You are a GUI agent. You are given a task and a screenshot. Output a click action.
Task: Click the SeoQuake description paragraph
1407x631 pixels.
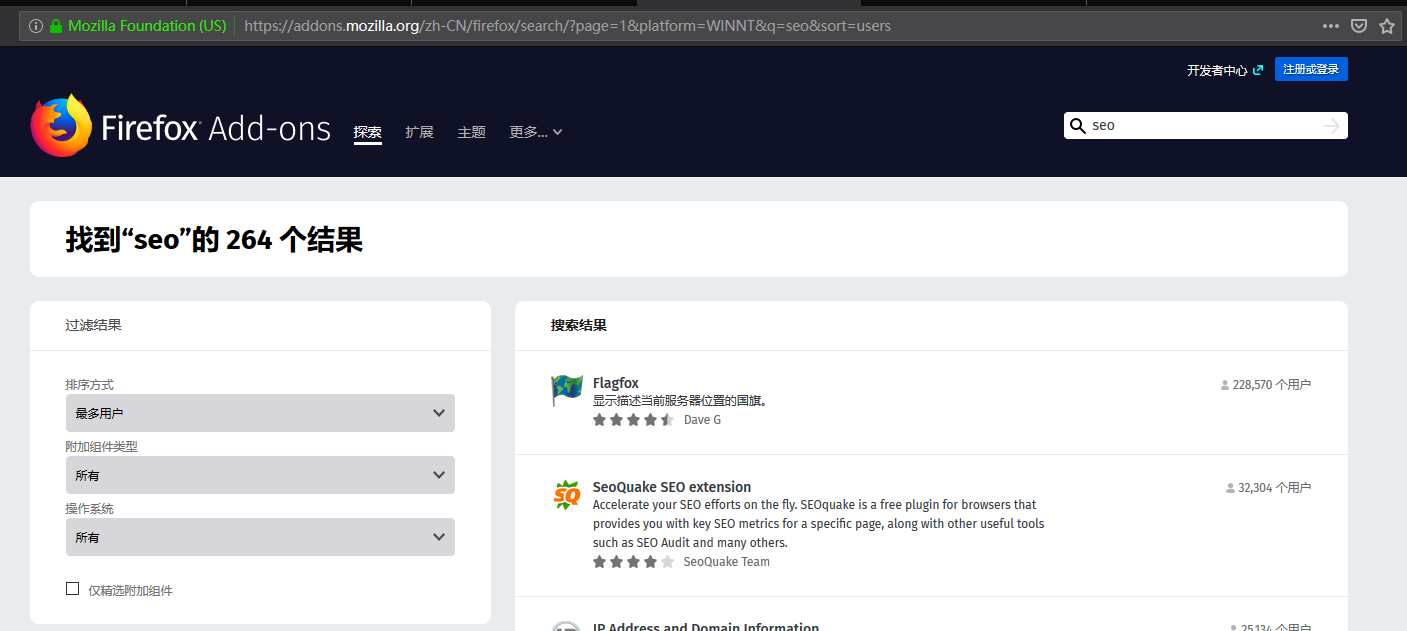click(x=819, y=524)
